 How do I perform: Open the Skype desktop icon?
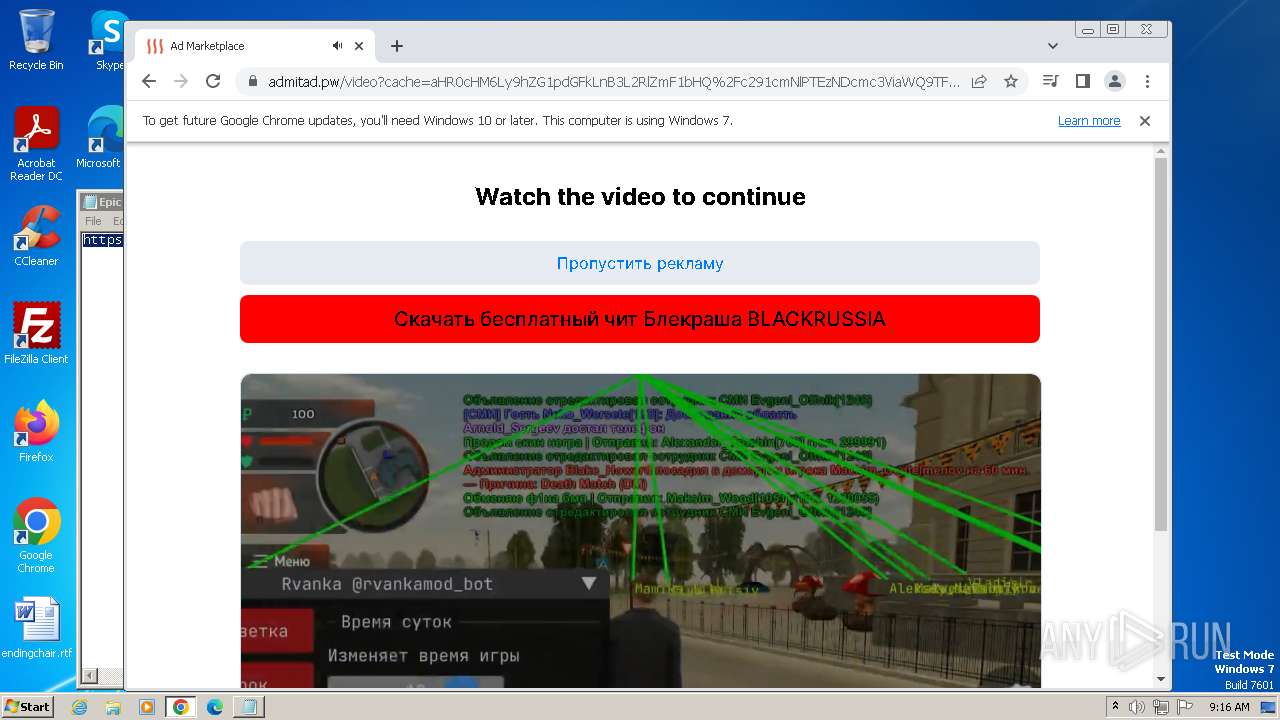click(x=108, y=40)
